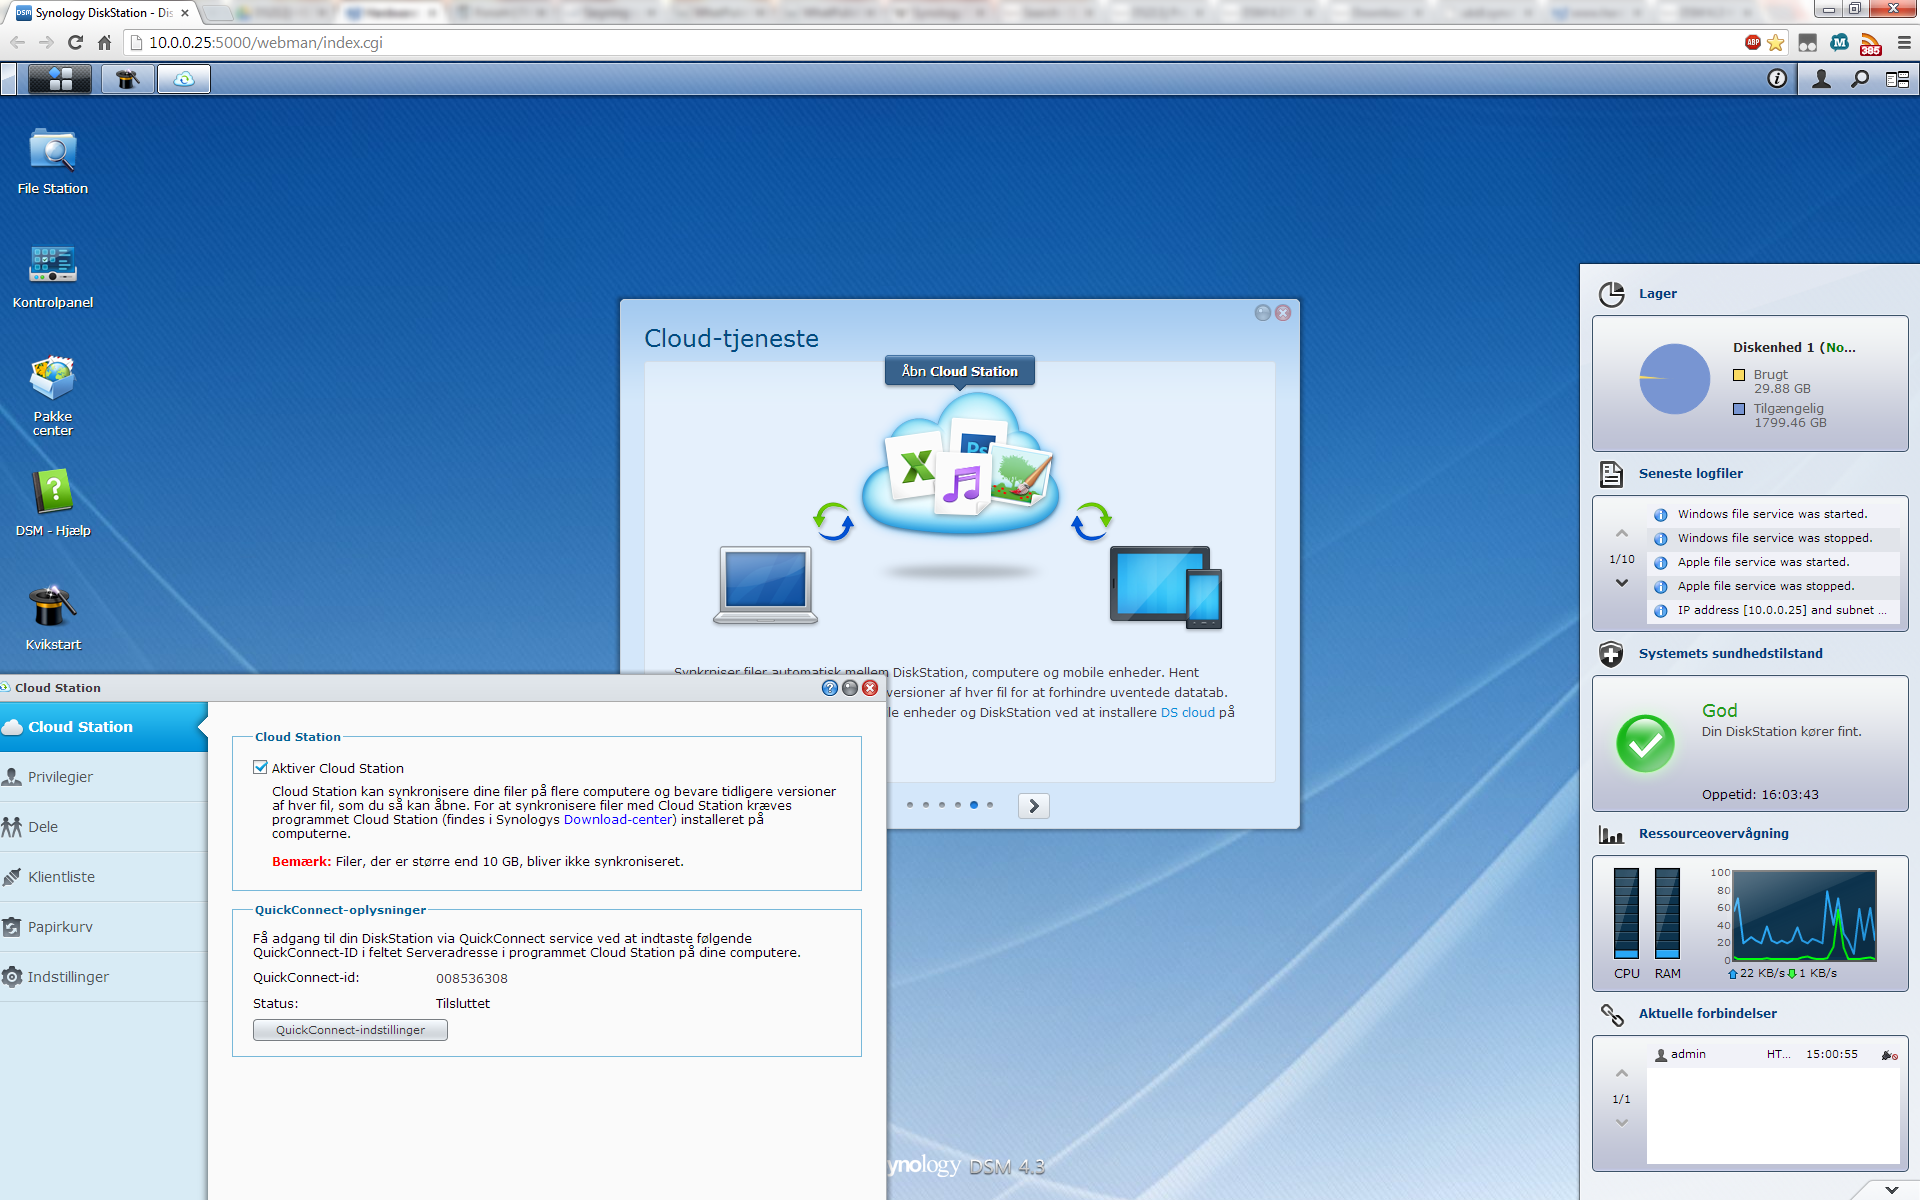The image size is (1920, 1200).
Task: Select Cloud Station sidebar tab
Action: [x=103, y=727]
